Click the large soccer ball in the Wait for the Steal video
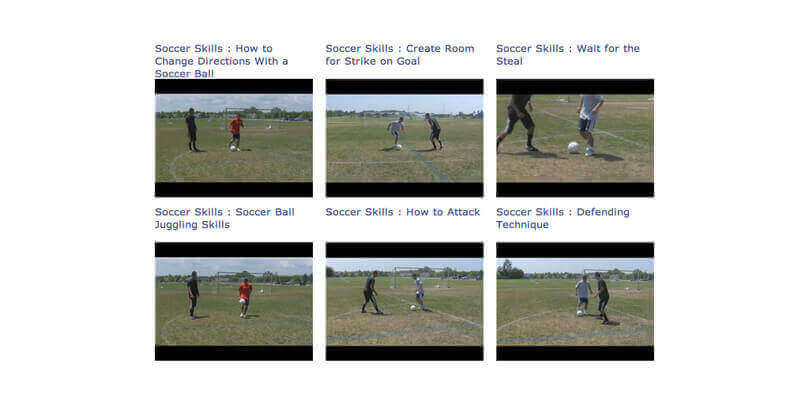Image resolution: width=800 pixels, height=400 pixels. point(574,147)
